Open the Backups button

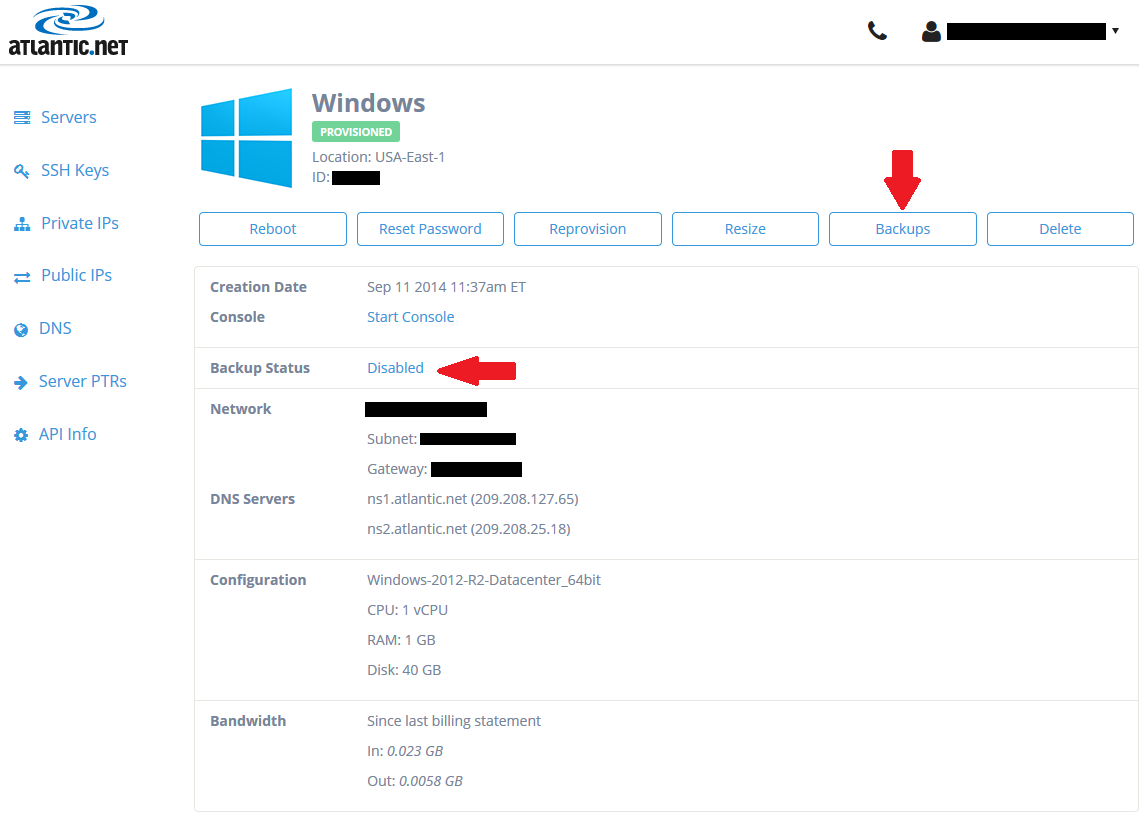pos(903,229)
